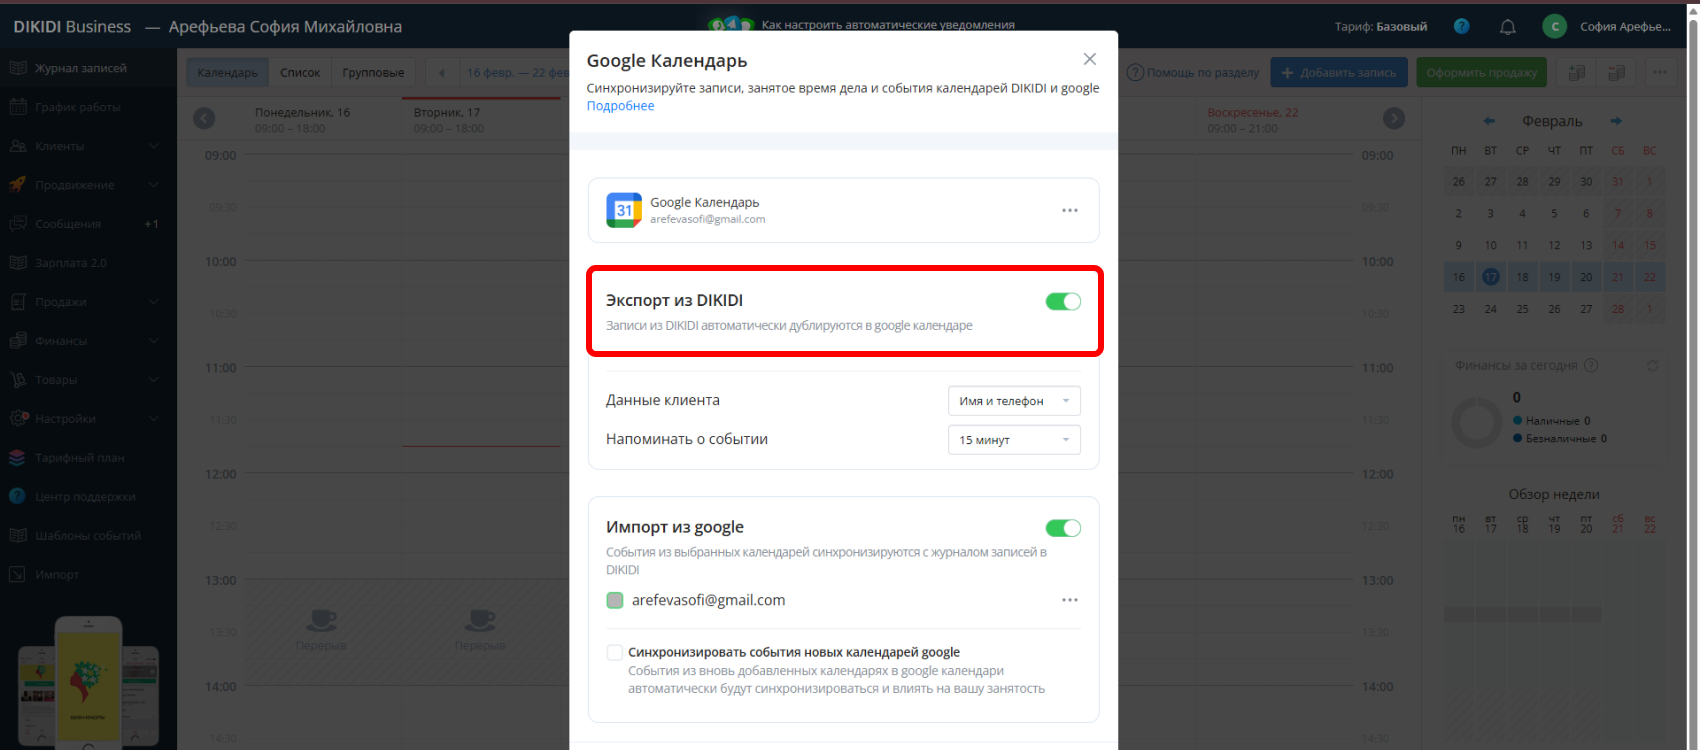Show next month in mini calendar
This screenshot has height=750, width=1700.
tap(1616, 121)
